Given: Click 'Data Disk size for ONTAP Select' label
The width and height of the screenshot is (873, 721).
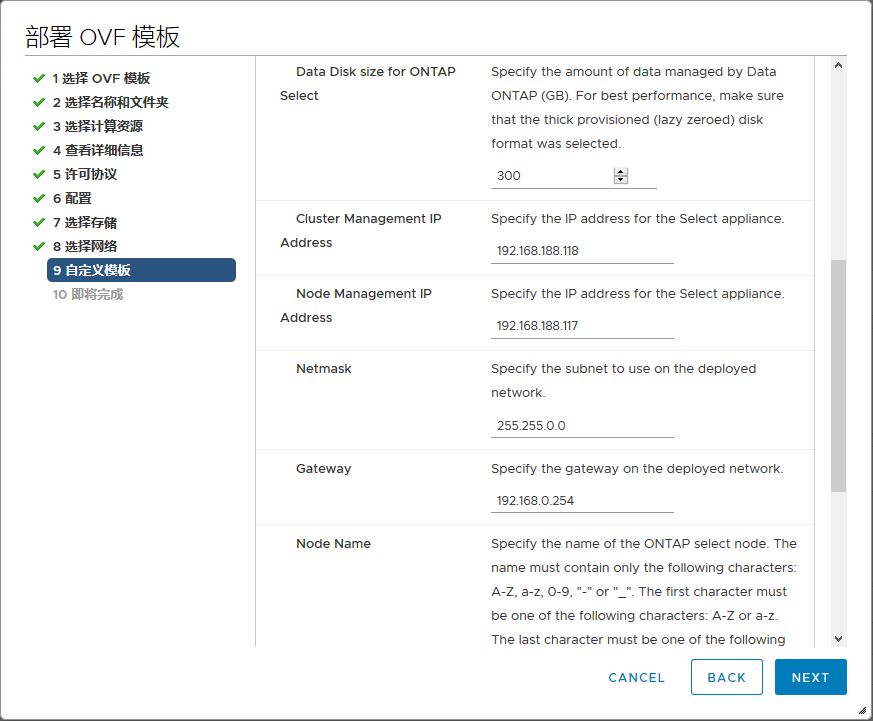Looking at the screenshot, I should (x=368, y=84).
